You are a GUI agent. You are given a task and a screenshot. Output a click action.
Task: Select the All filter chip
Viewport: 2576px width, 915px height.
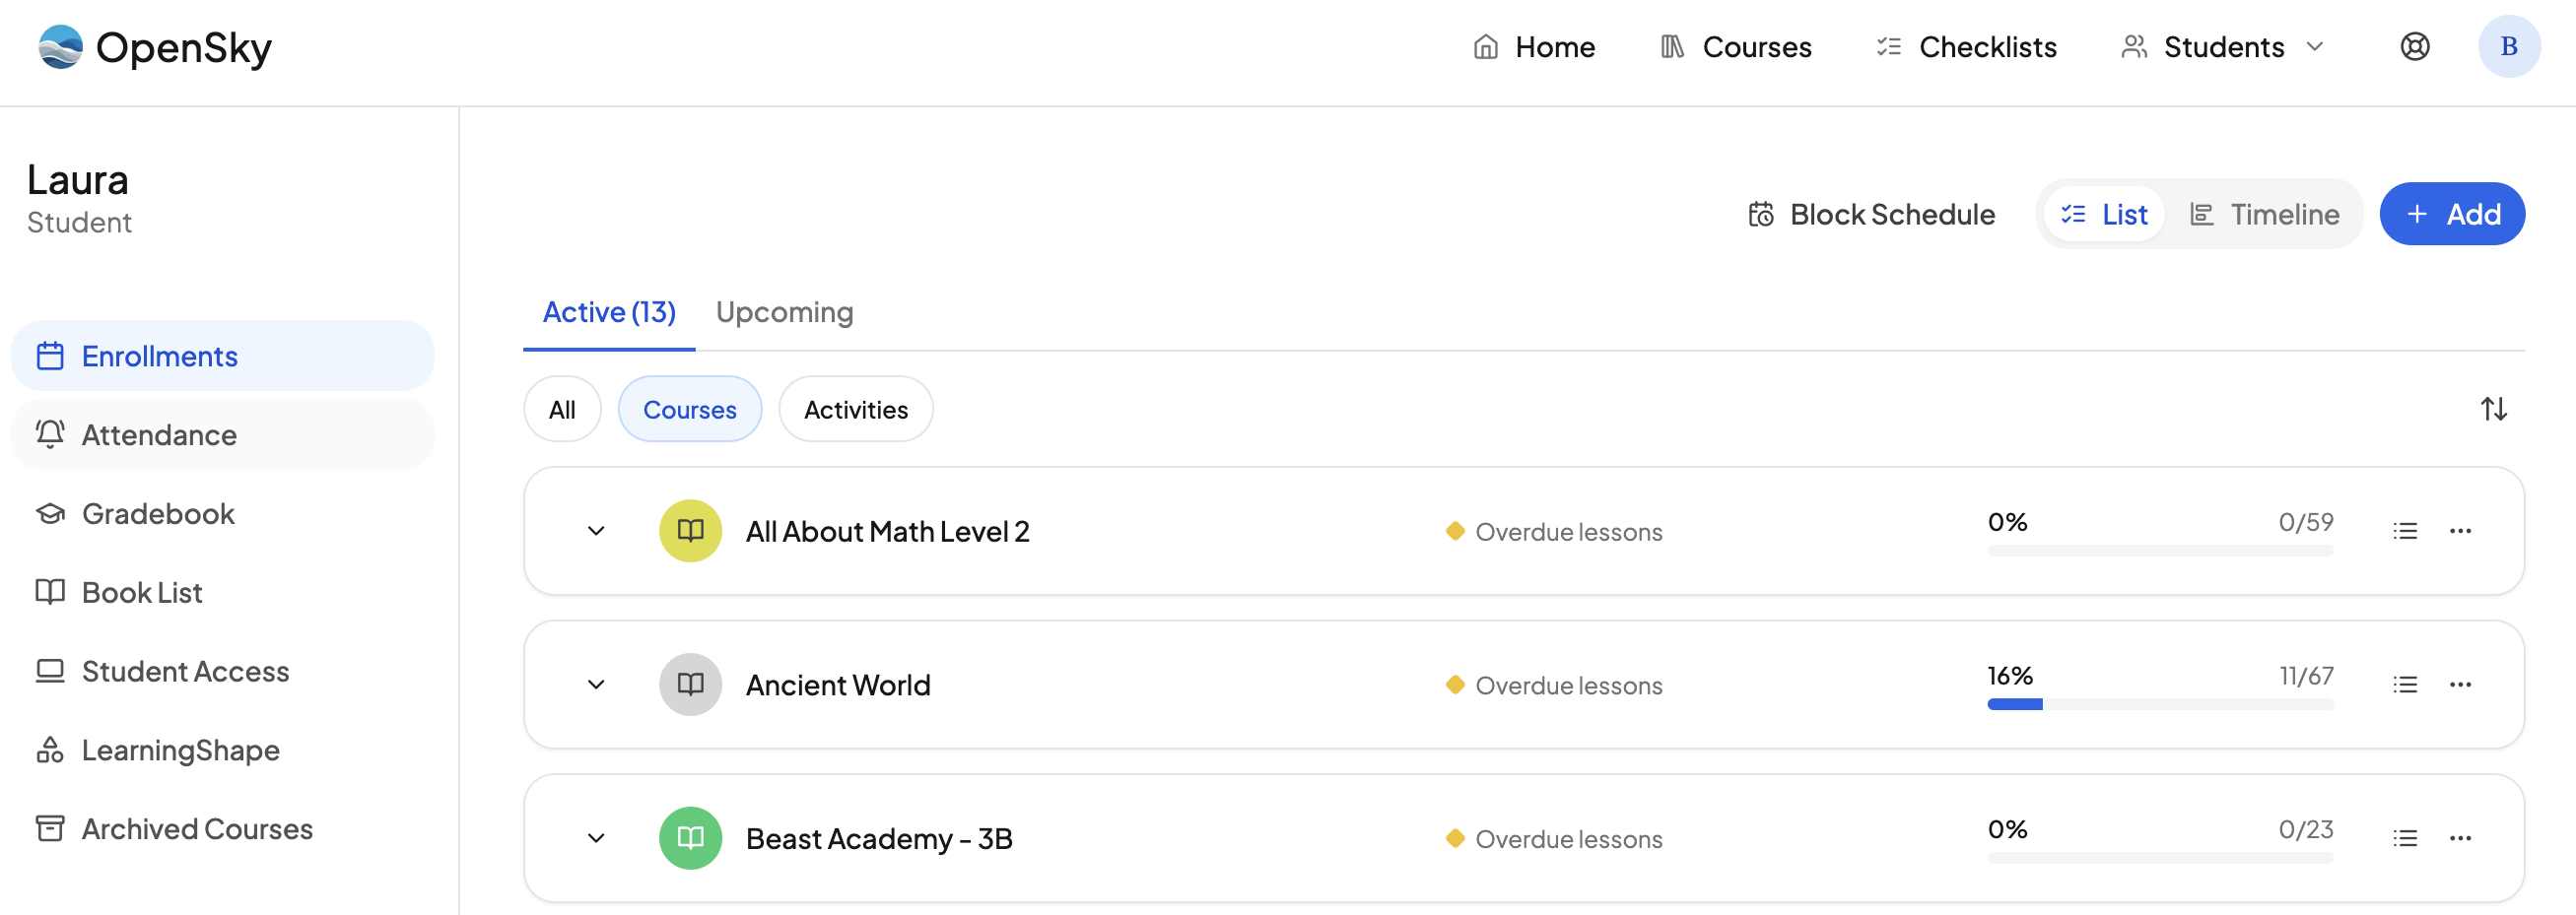tap(562, 409)
